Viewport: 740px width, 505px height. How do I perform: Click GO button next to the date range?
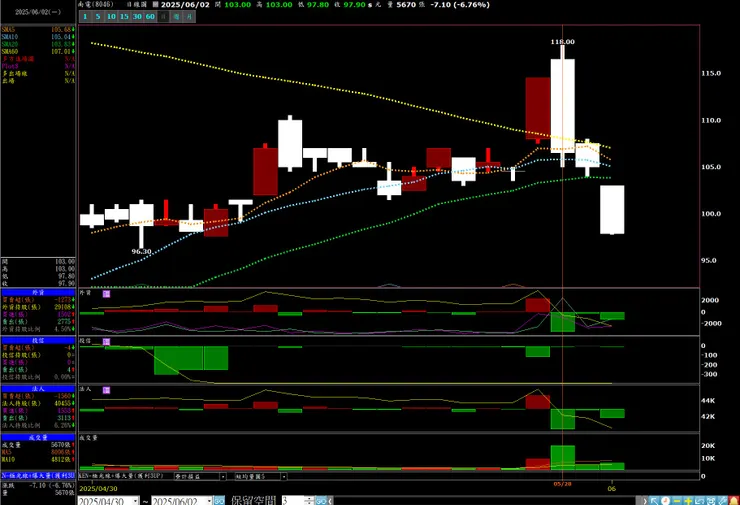point(219,501)
